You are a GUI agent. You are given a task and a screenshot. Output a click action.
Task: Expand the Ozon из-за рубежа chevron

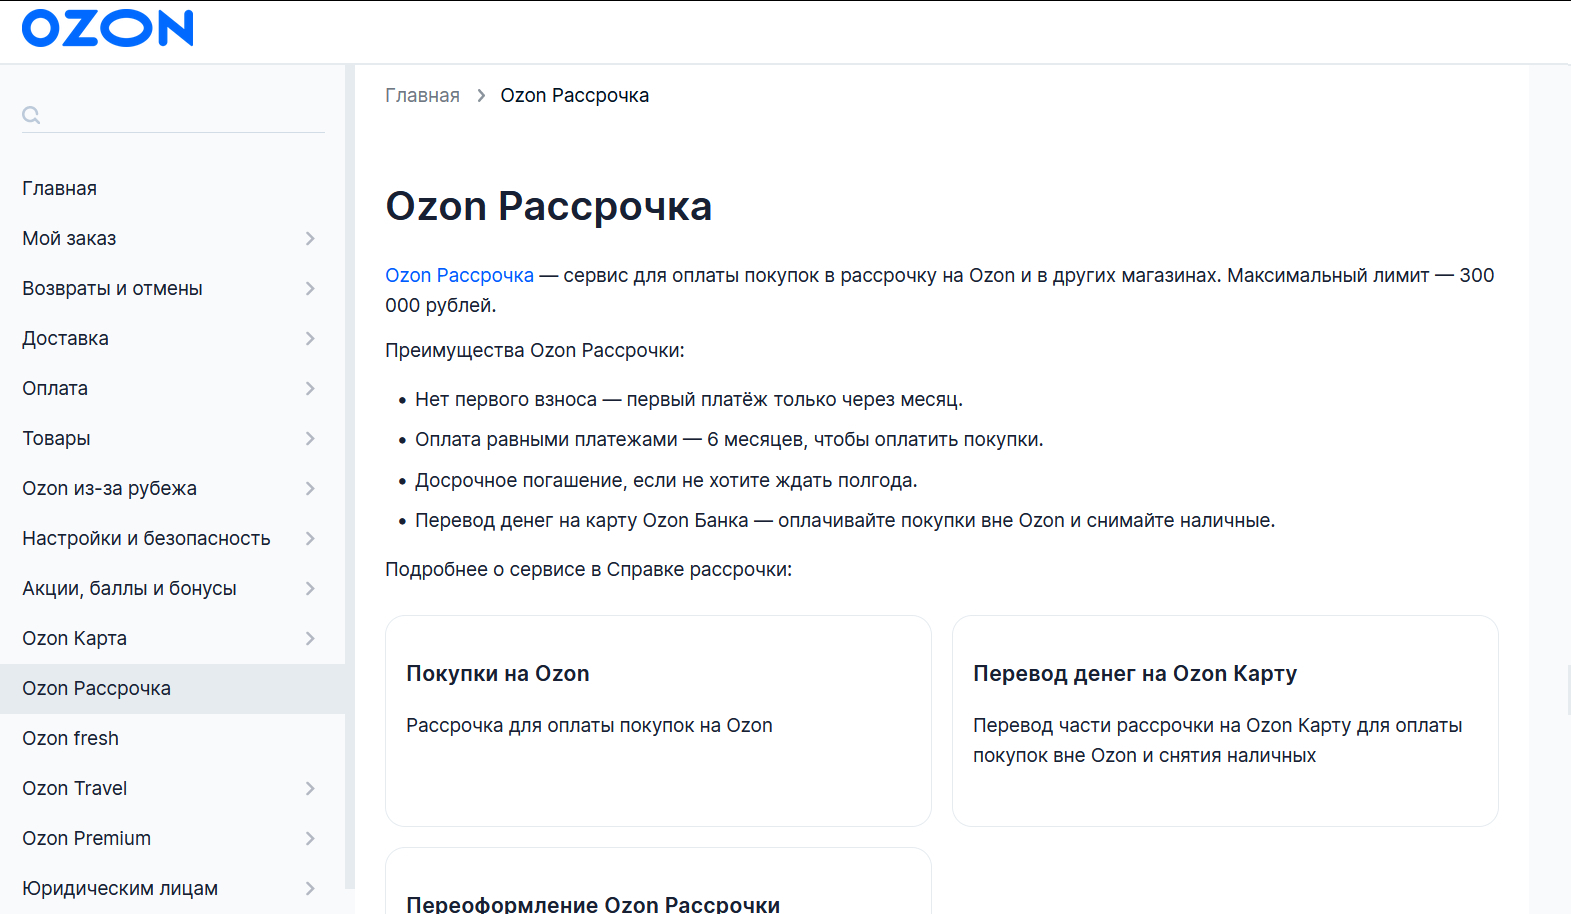(x=310, y=489)
